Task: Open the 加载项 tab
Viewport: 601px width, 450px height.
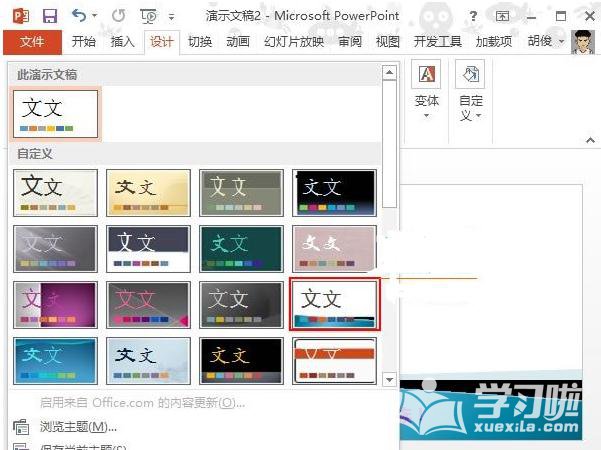Action: pos(494,41)
